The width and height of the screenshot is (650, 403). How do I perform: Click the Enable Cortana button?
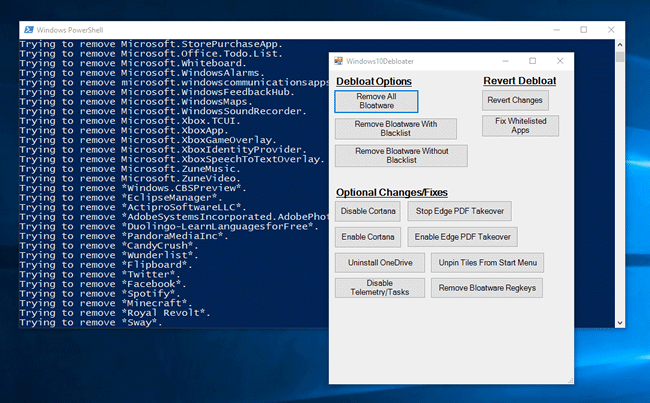pyautogui.click(x=369, y=237)
